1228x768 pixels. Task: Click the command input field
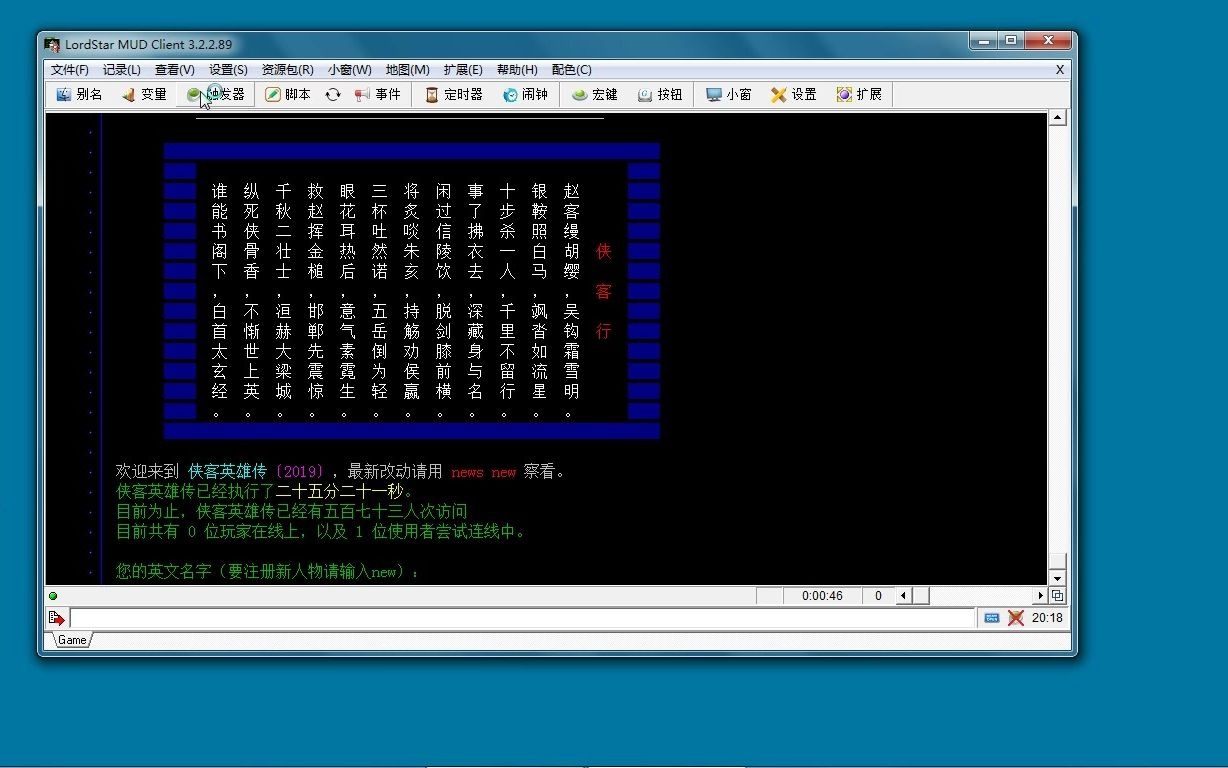523,618
